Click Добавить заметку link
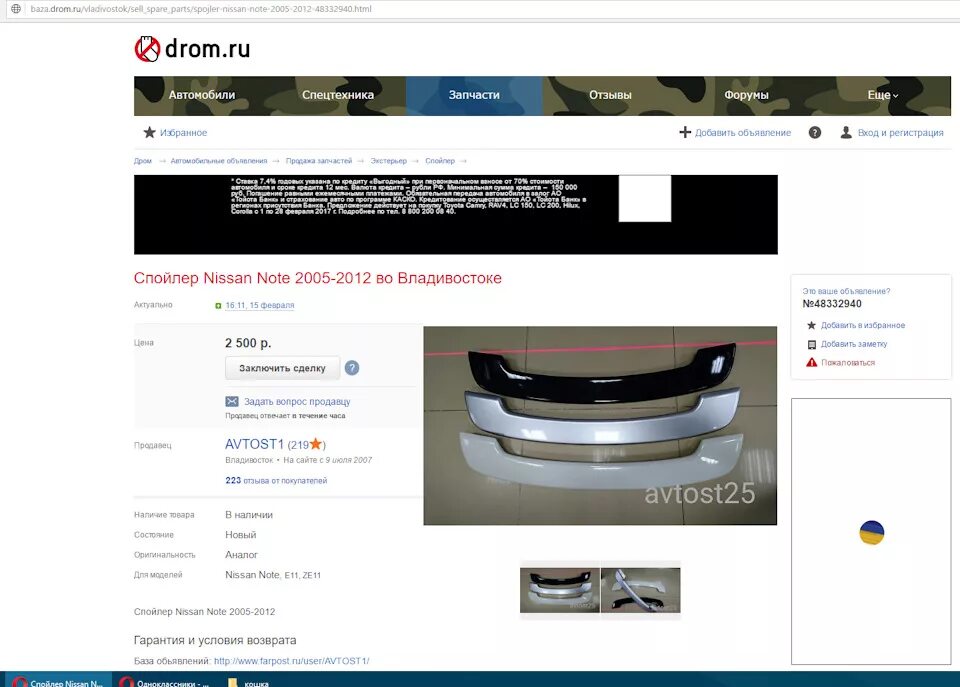 pyautogui.click(x=853, y=344)
